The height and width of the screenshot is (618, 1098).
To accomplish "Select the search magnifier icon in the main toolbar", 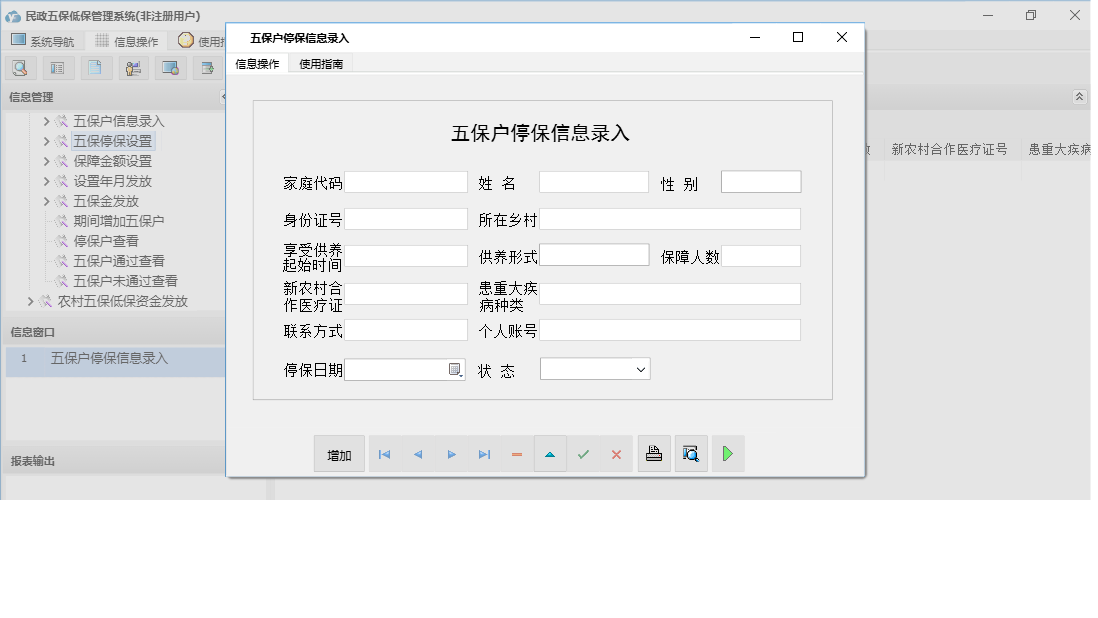I will [20, 67].
